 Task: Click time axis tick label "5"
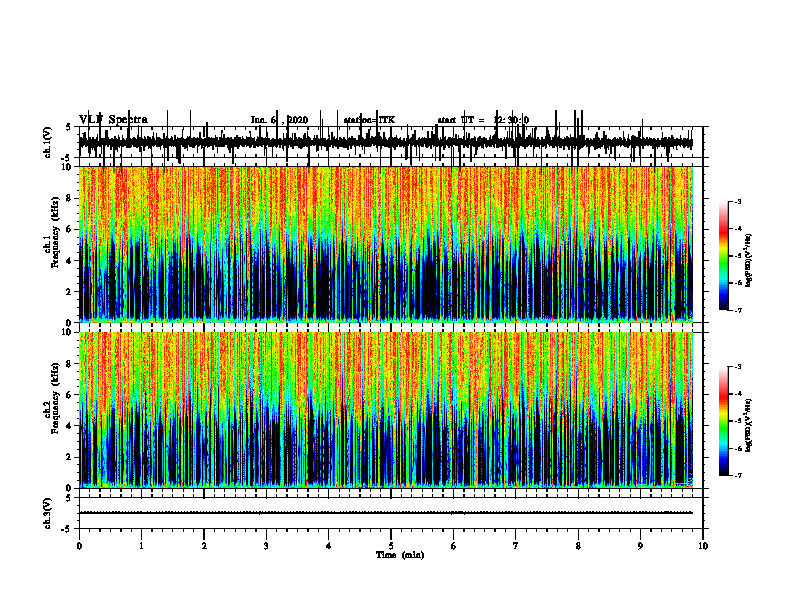pyautogui.click(x=391, y=546)
